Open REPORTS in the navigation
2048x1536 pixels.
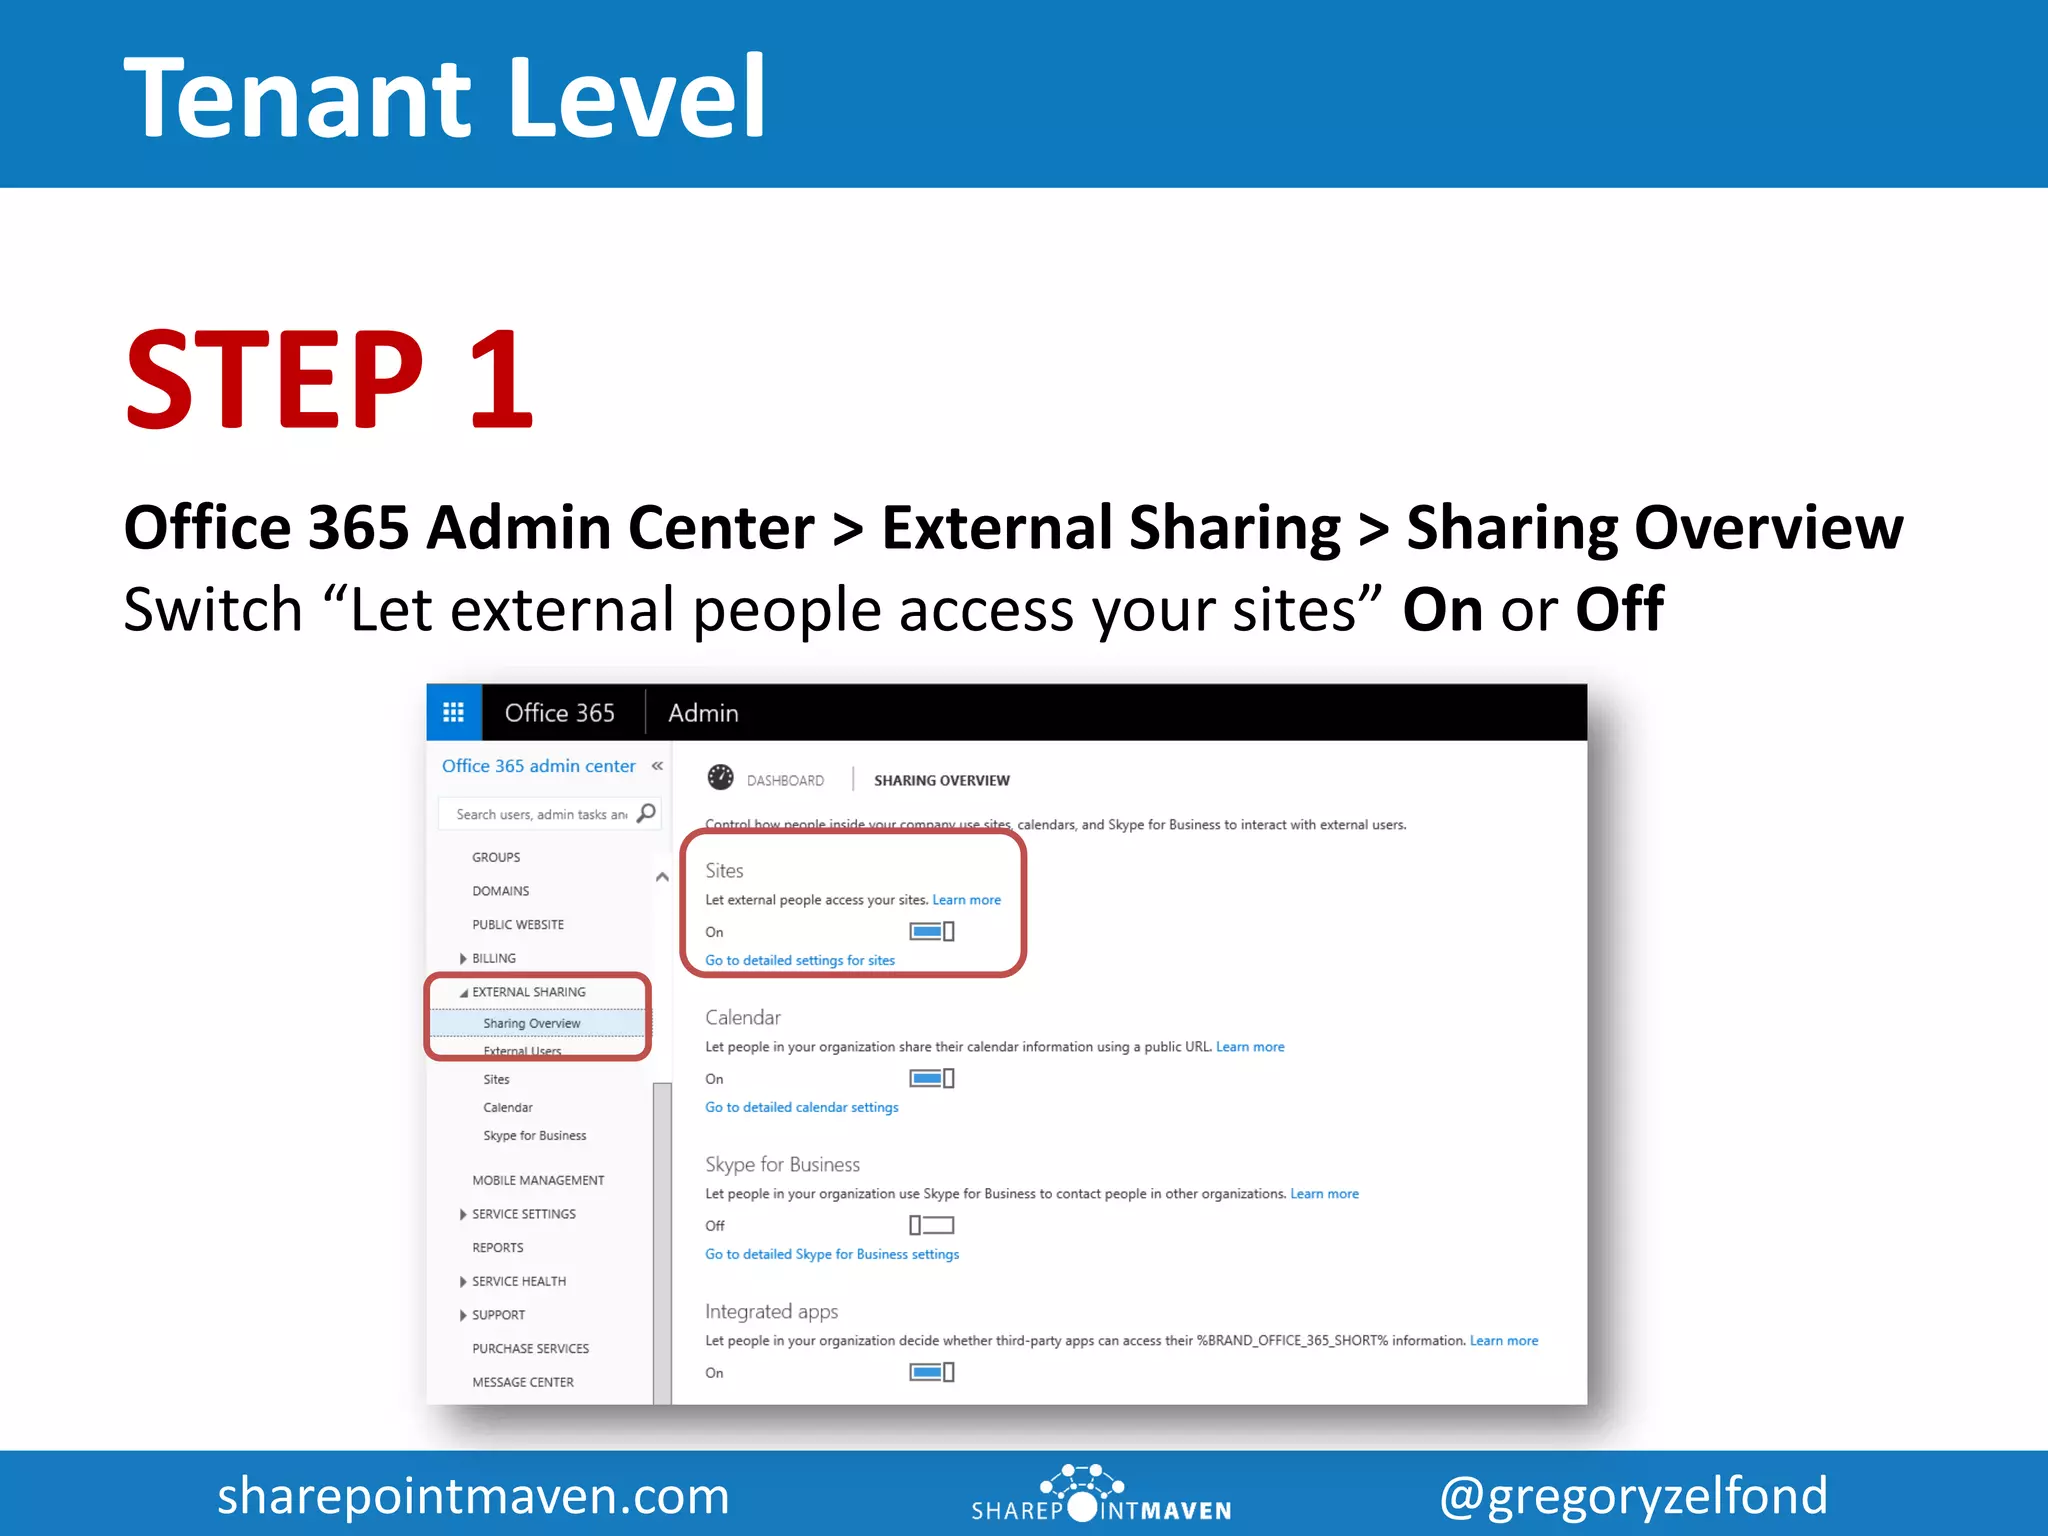point(498,1248)
